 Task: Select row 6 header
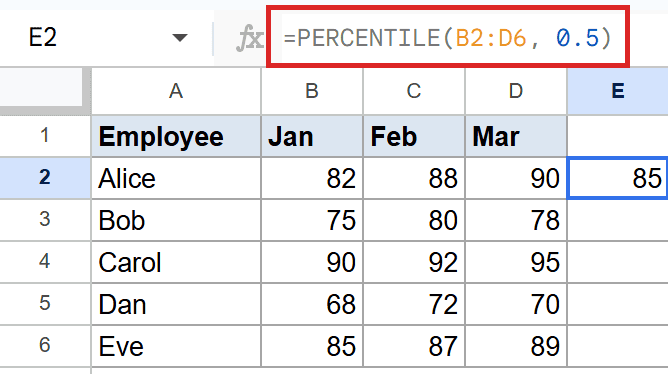pyautogui.click(x=45, y=345)
